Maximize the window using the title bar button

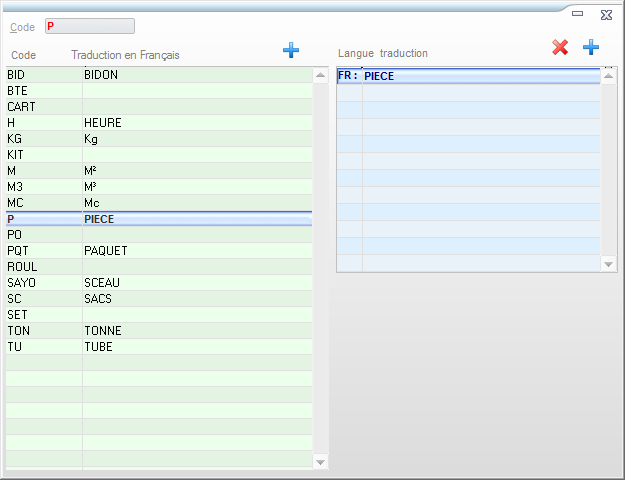tap(577, 13)
